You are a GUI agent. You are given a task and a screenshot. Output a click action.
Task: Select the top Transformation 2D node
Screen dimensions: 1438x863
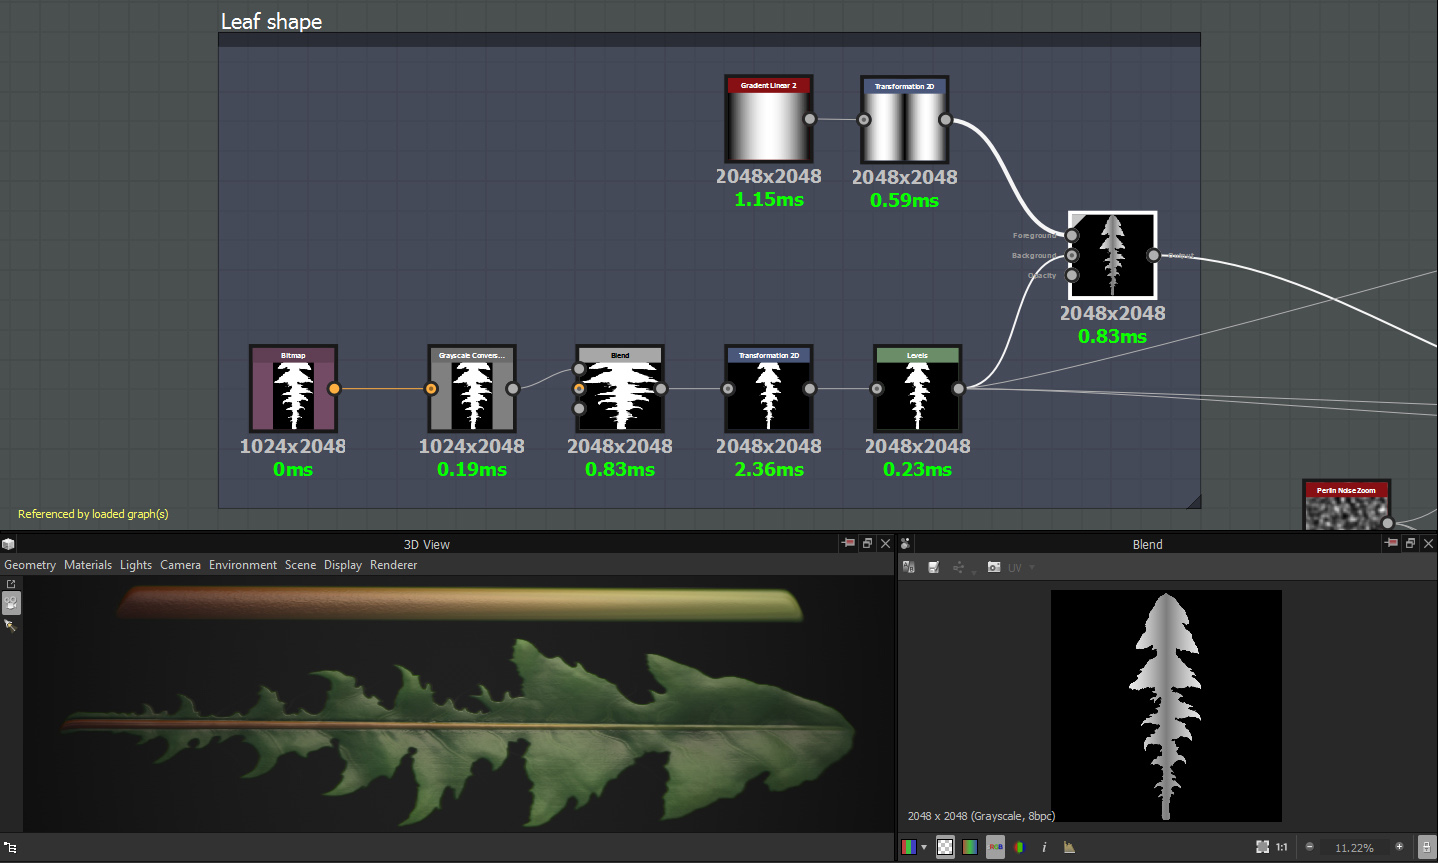(905, 120)
